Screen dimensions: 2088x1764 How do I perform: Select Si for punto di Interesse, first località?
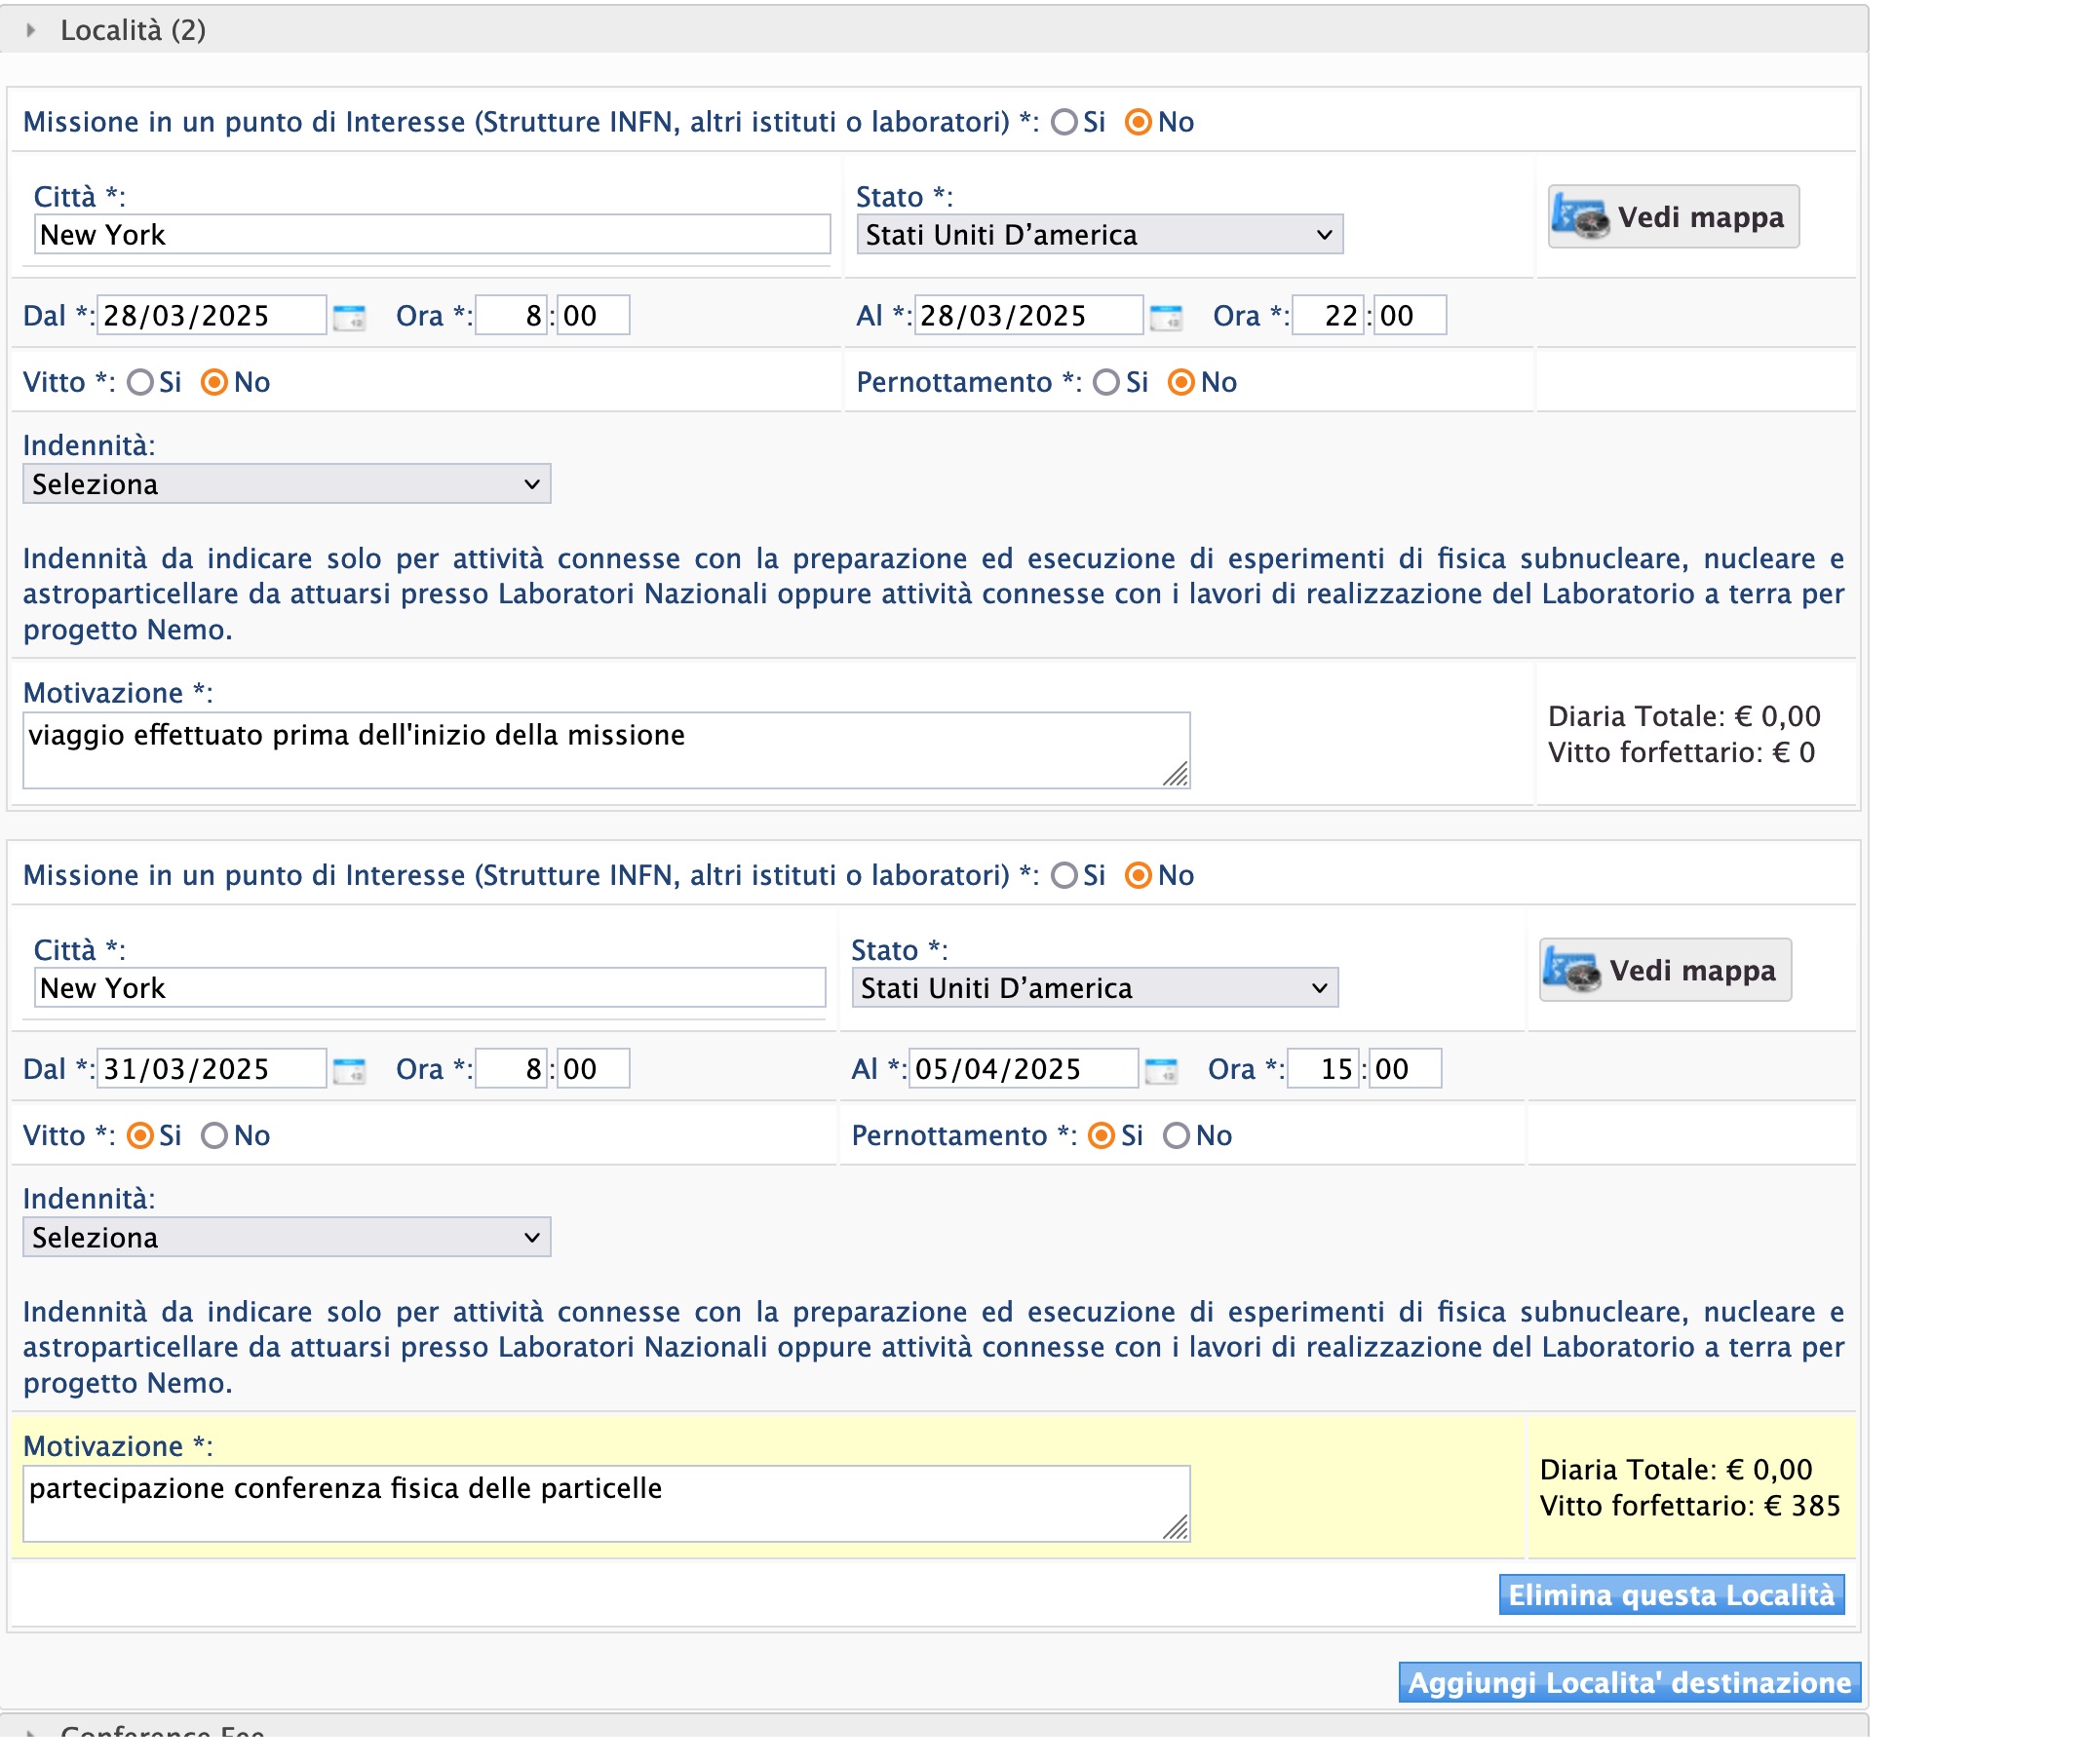pyautogui.click(x=1065, y=122)
